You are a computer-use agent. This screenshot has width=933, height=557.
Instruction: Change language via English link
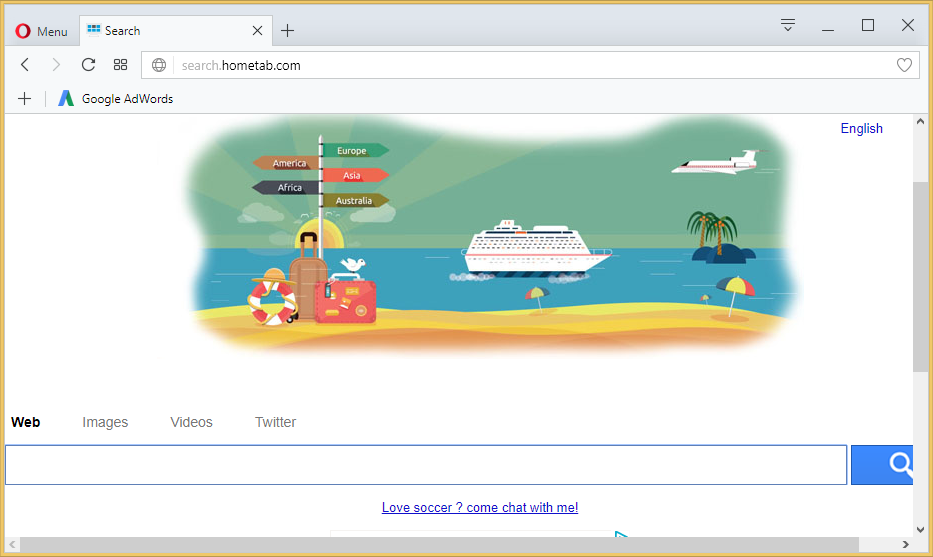[861, 128]
